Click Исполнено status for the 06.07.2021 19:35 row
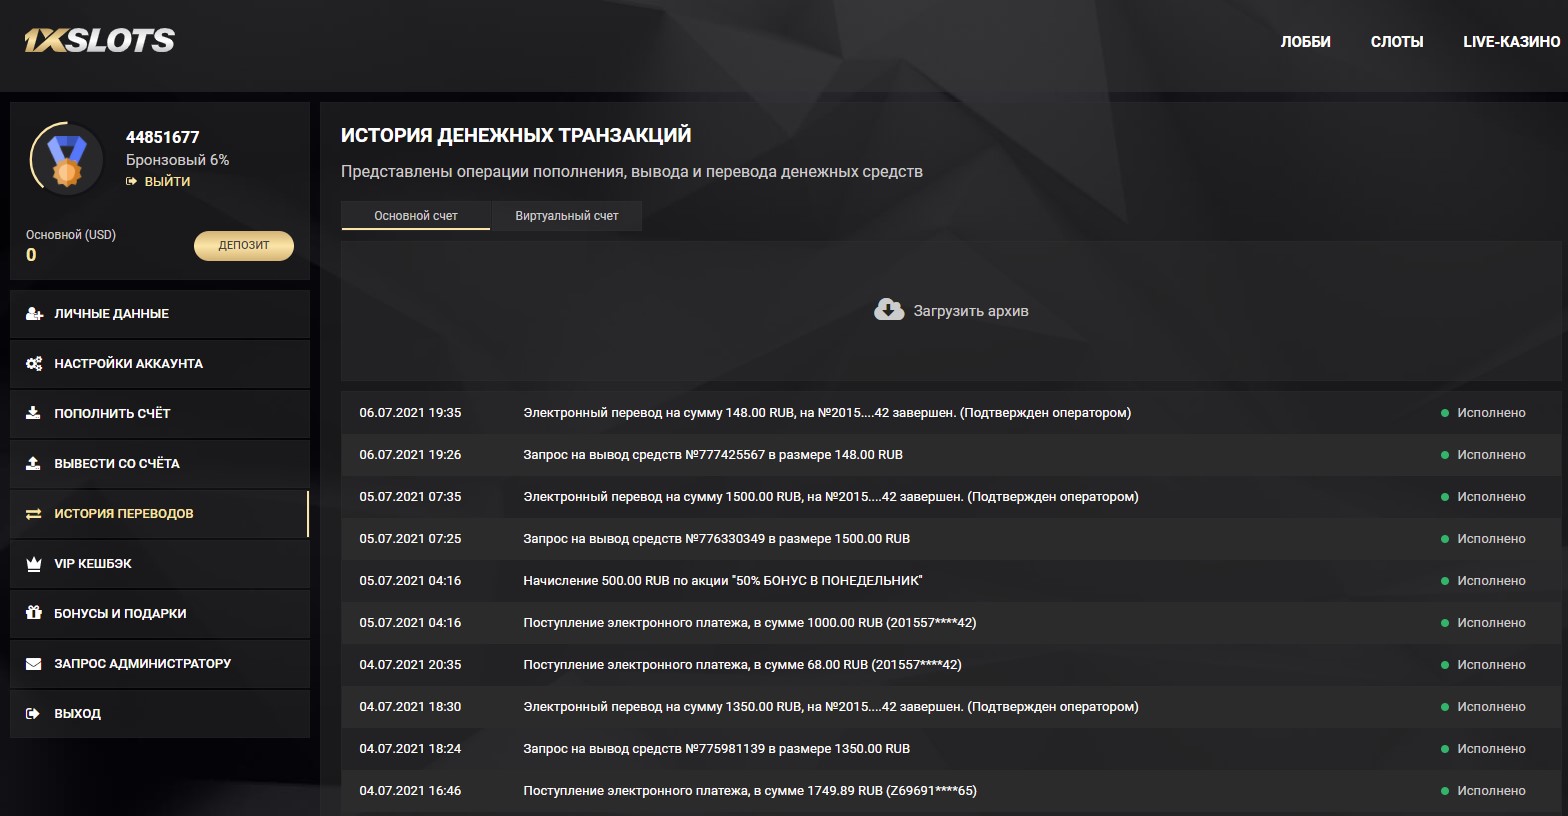Viewport: 1568px width, 816px height. coord(1491,412)
